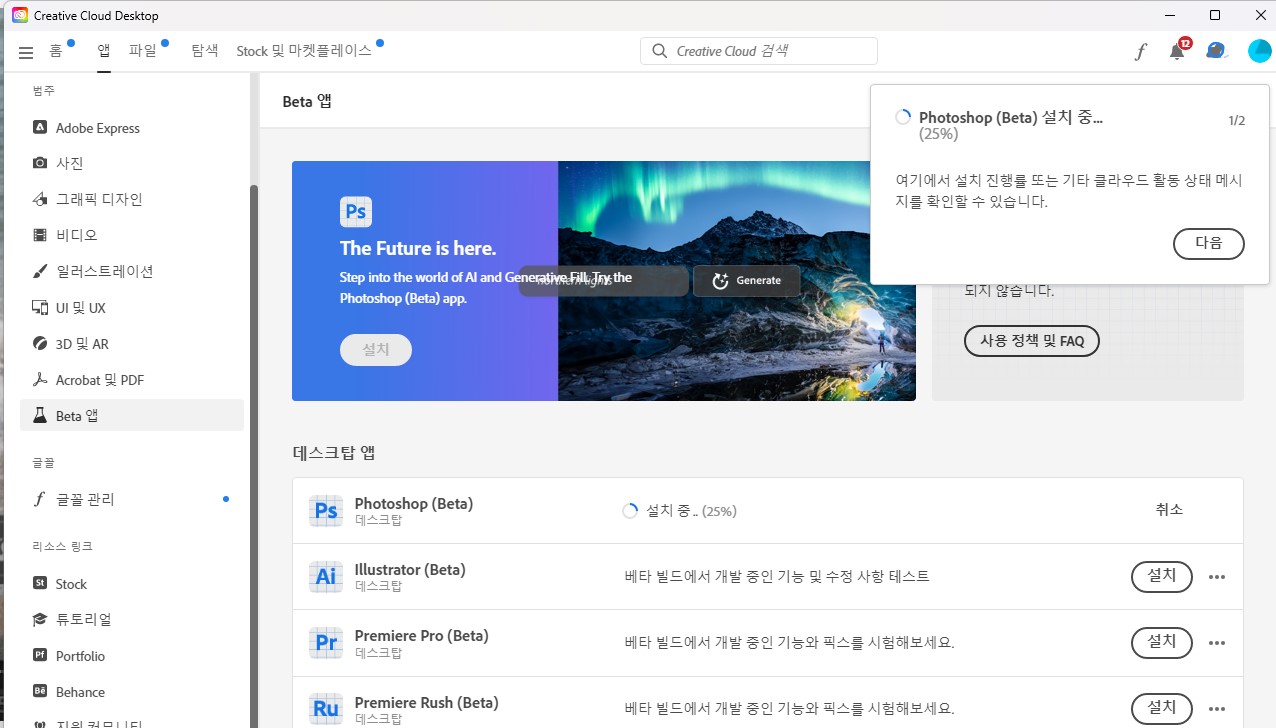1276x728 pixels.
Task: Open more options for Illustrator (Beta)
Action: point(1217,577)
